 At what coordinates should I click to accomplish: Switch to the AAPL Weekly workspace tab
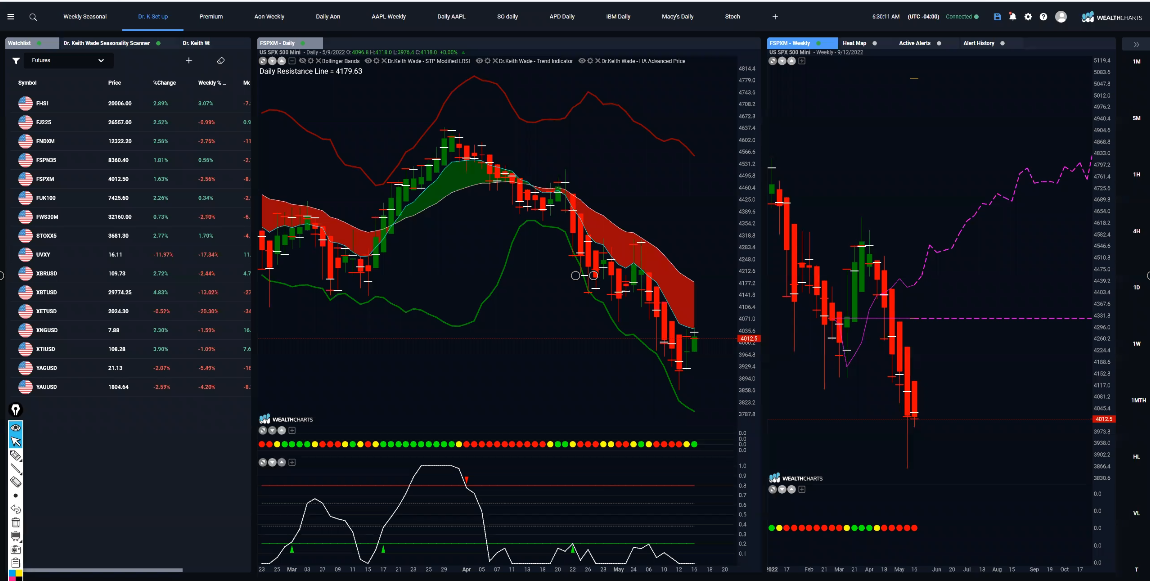[x=389, y=17]
